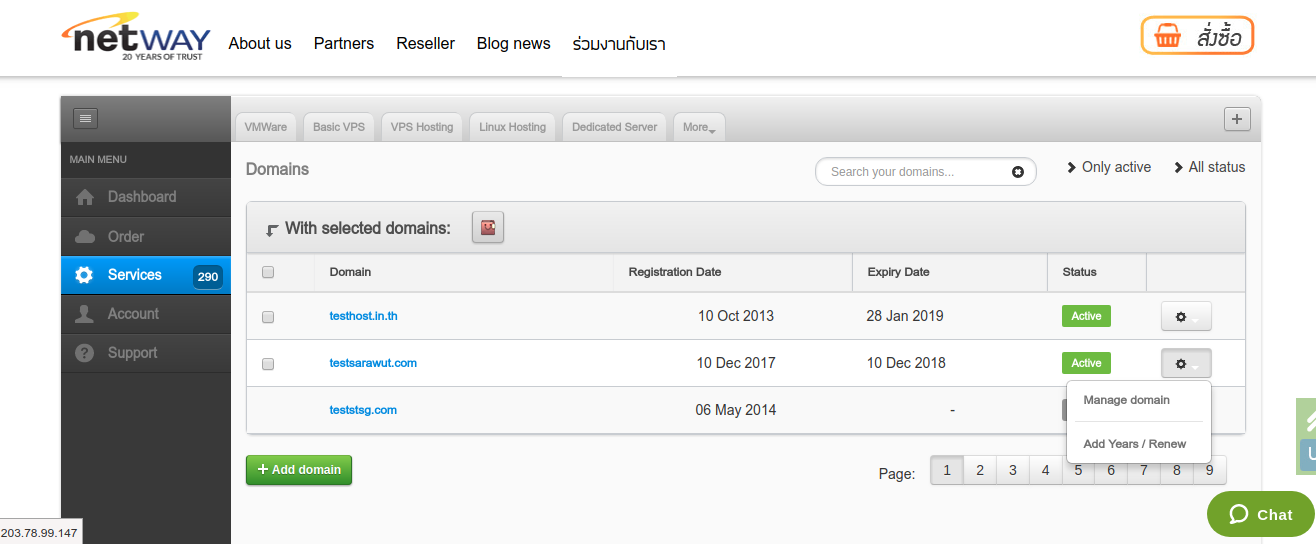Open the VPS Hosting tab
Viewport: 1316px width, 544px height.
[x=422, y=127]
